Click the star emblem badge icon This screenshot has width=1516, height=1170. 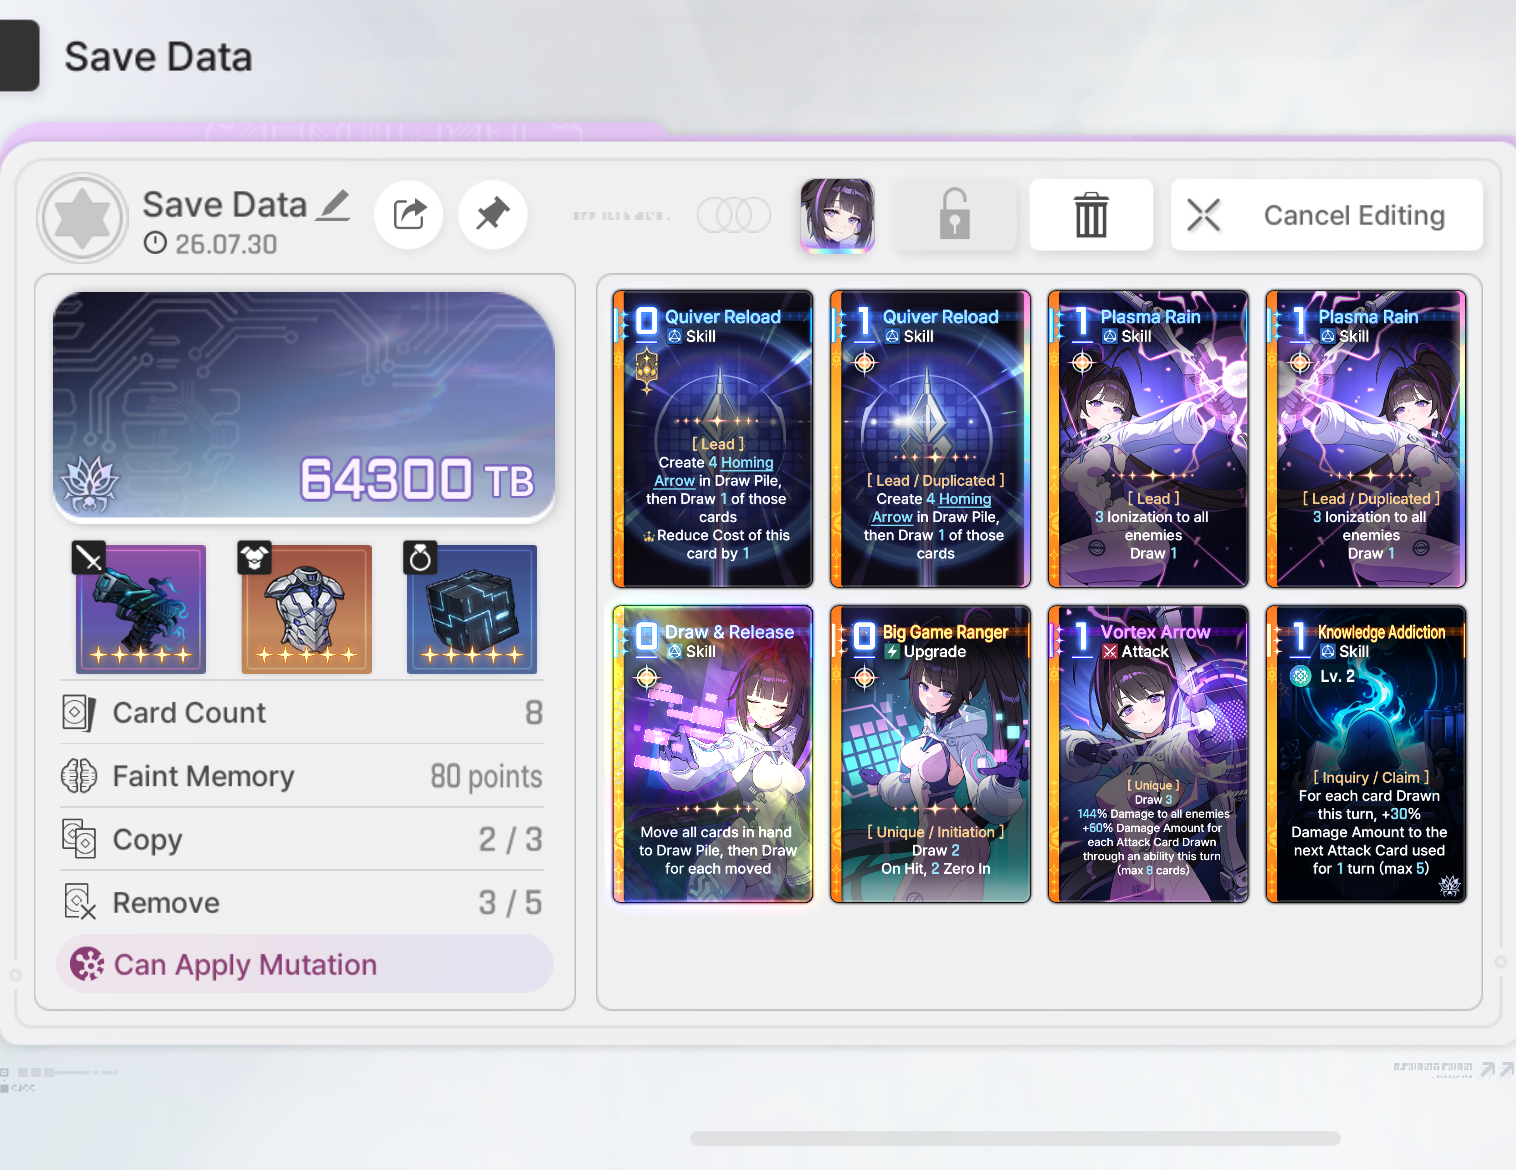(82, 218)
